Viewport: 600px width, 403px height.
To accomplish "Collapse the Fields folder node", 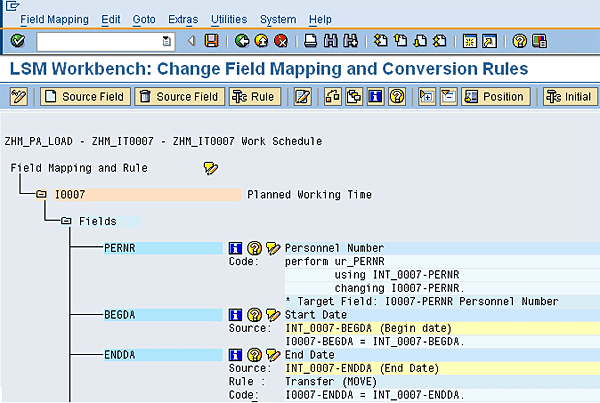I will (x=66, y=221).
